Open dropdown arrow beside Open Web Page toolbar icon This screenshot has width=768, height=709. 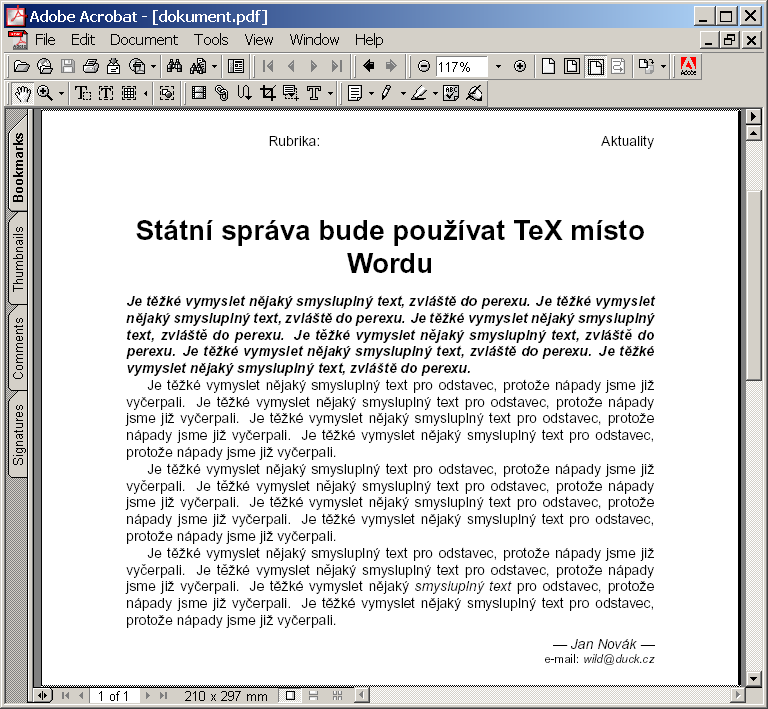coord(153,67)
